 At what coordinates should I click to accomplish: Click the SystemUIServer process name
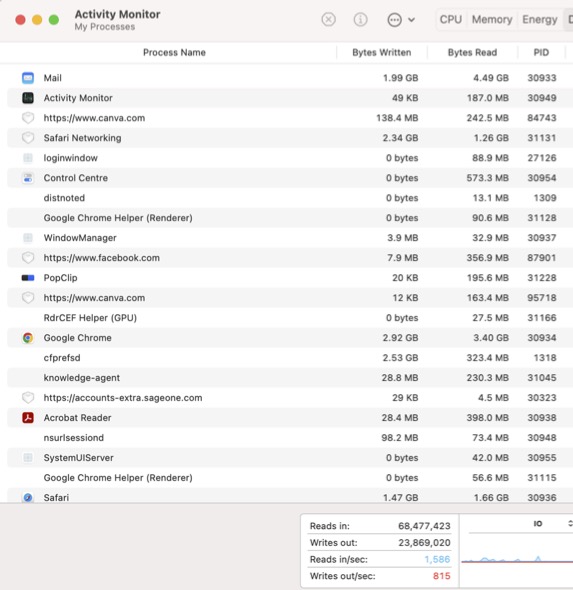(79, 458)
